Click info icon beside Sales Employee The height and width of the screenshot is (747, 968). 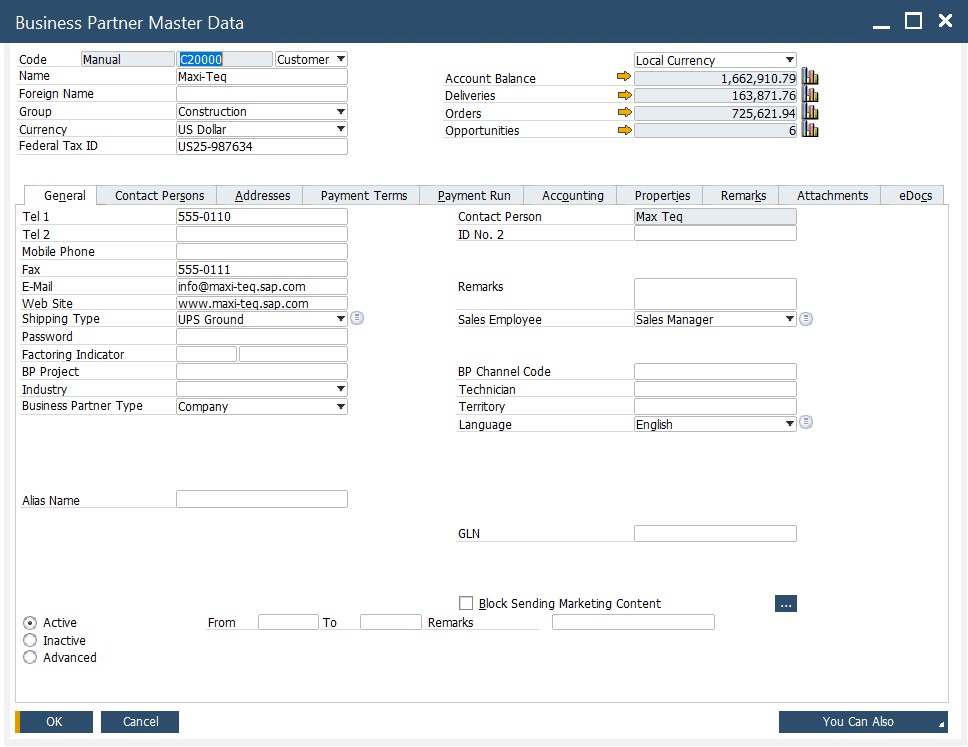(806, 319)
